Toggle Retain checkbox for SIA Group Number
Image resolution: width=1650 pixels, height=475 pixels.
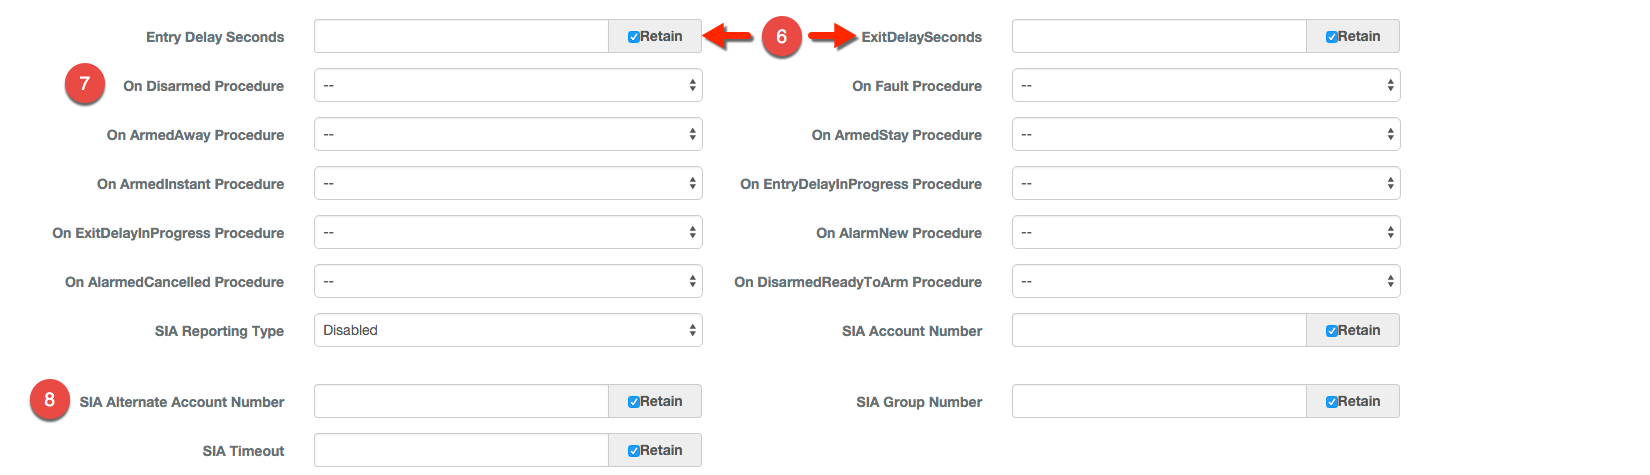(x=1332, y=402)
